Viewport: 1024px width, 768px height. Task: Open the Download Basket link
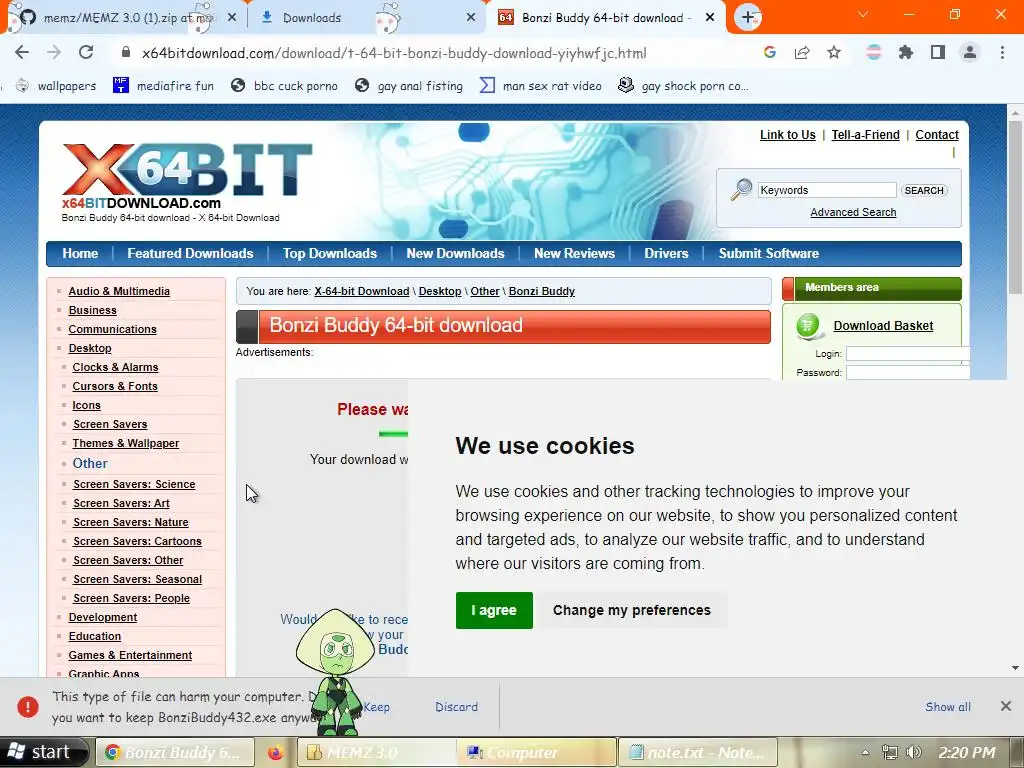pyautogui.click(x=883, y=326)
